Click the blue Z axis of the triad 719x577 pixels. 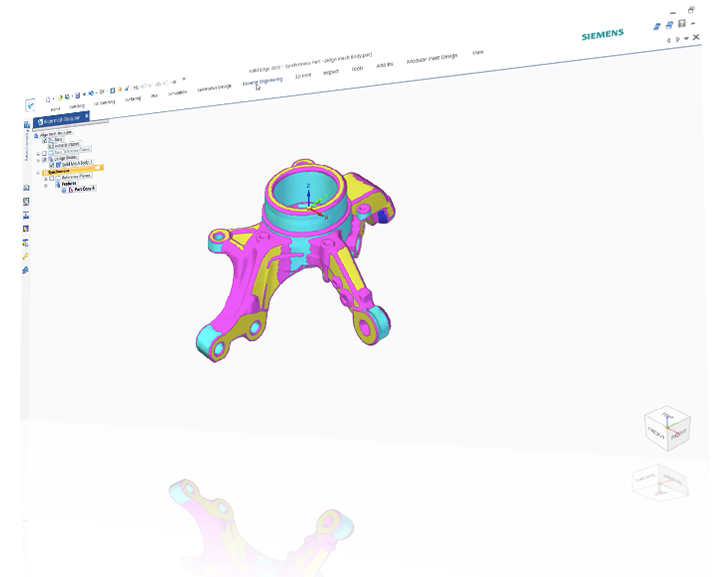309,196
